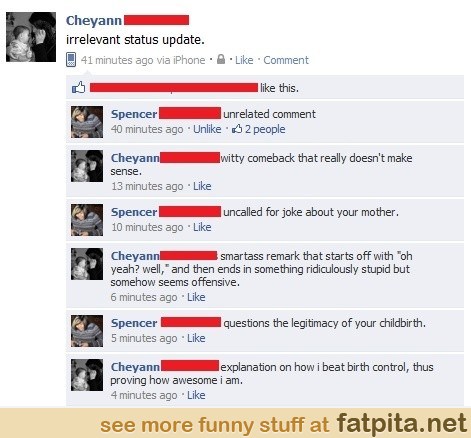Show the 2 people who liked the comment
471x438 pixels.
[x=265, y=129]
